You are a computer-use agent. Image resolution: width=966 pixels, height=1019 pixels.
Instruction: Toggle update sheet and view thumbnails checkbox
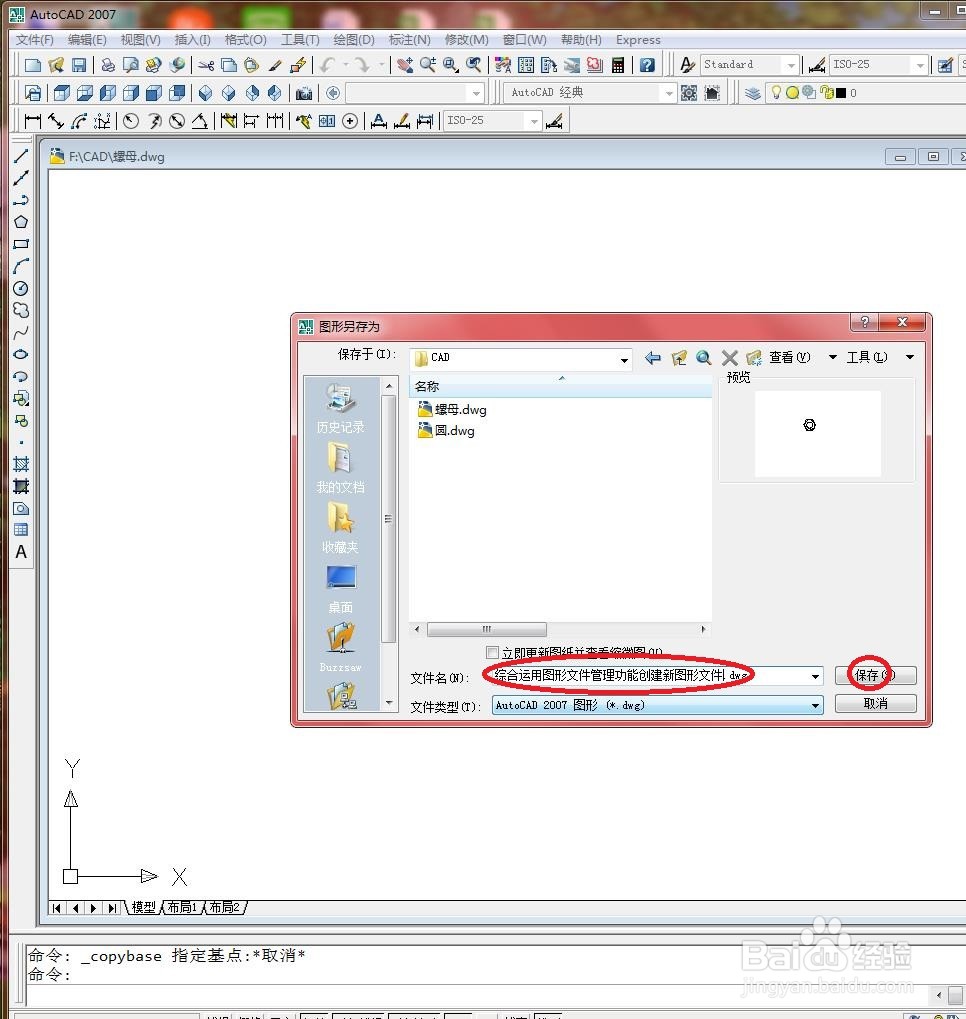492,652
